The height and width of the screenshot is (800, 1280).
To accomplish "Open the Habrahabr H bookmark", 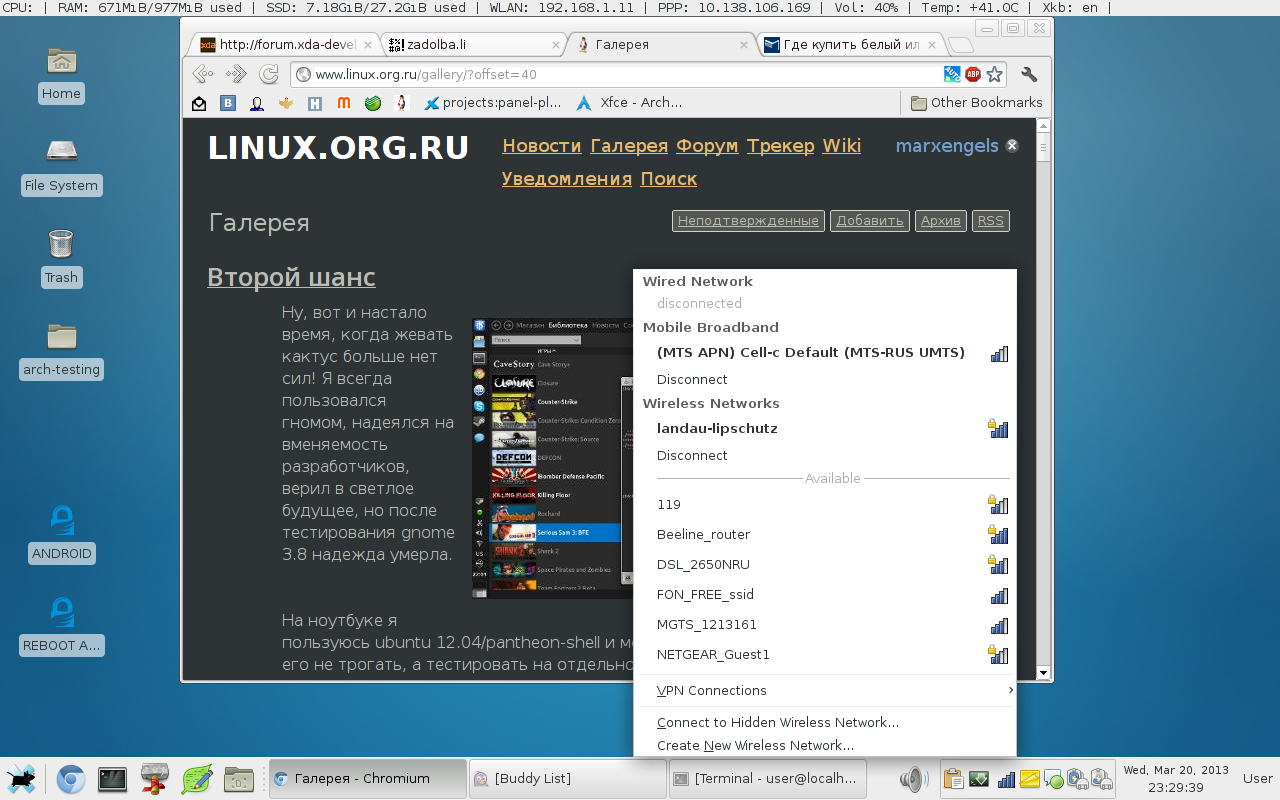I will coord(315,102).
